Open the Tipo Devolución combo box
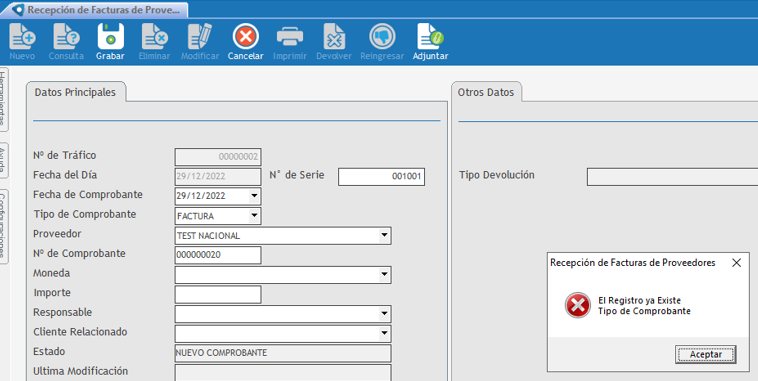The image size is (758, 381). (672, 177)
